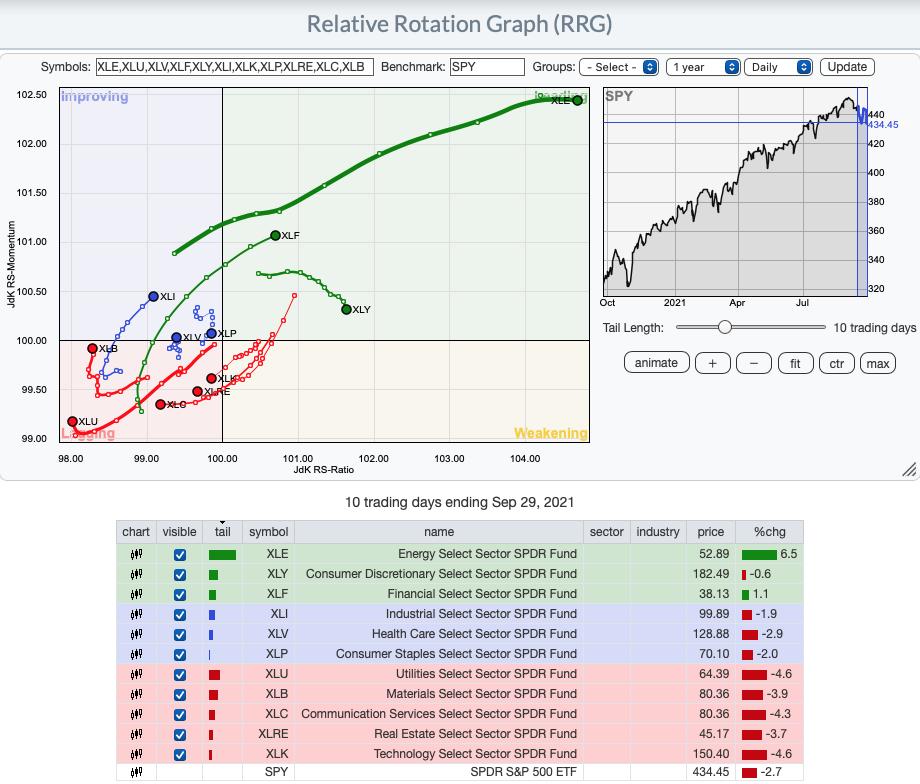
Task: Sort table by industry column header
Action: (x=658, y=532)
